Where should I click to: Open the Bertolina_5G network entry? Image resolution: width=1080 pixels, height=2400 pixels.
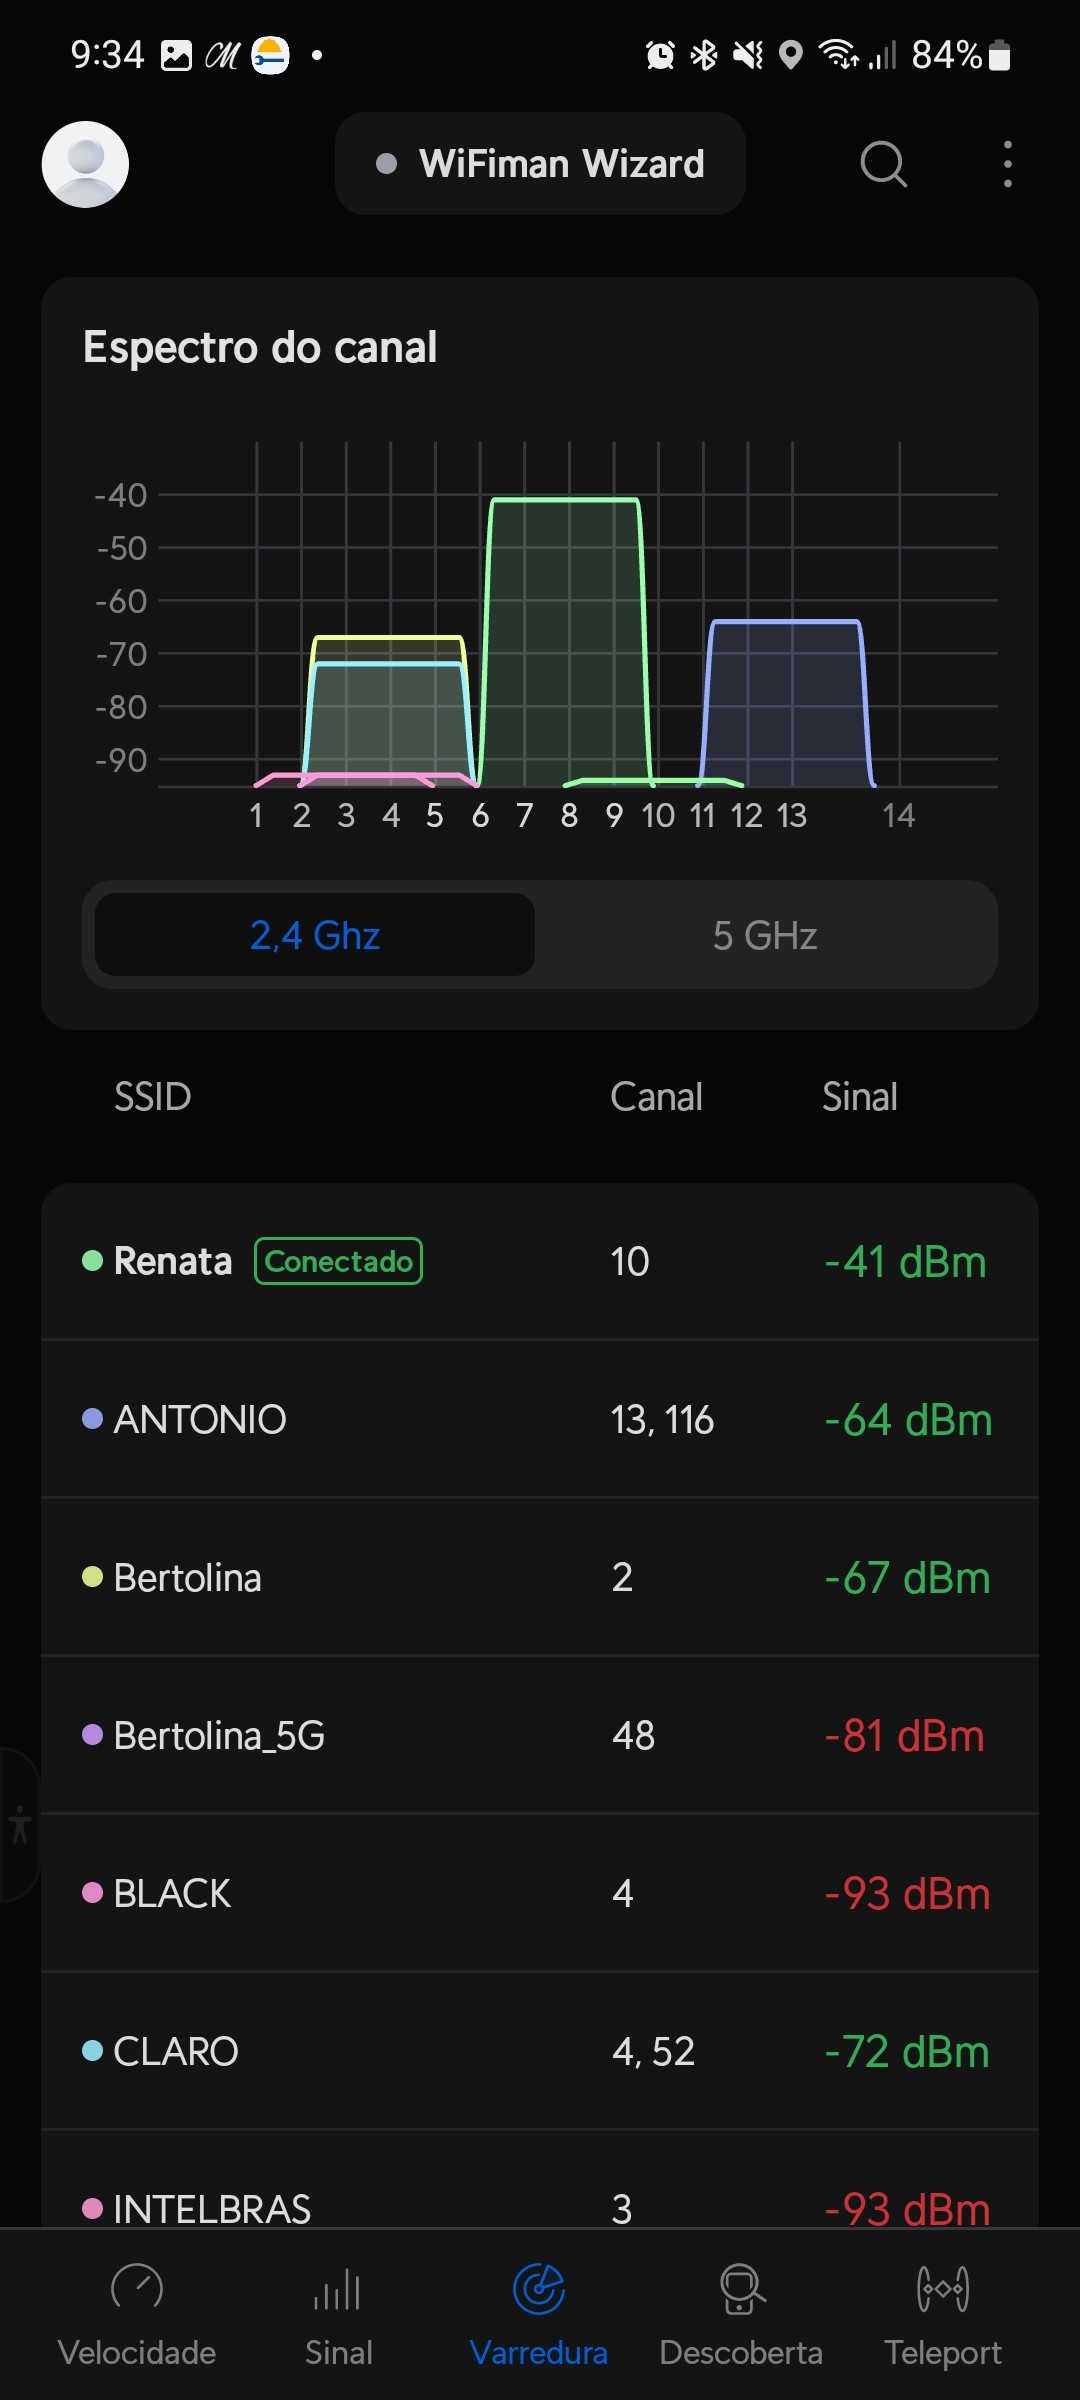pyautogui.click(x=540, y=1735)
